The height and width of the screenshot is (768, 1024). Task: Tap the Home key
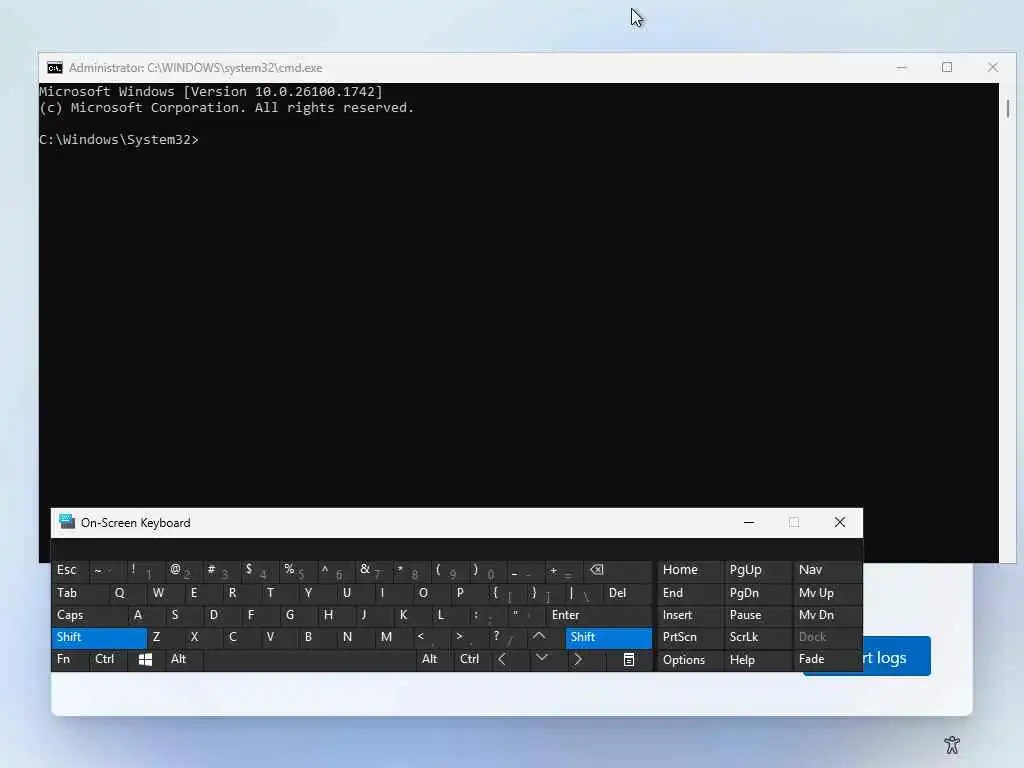(x=690, y=570)
